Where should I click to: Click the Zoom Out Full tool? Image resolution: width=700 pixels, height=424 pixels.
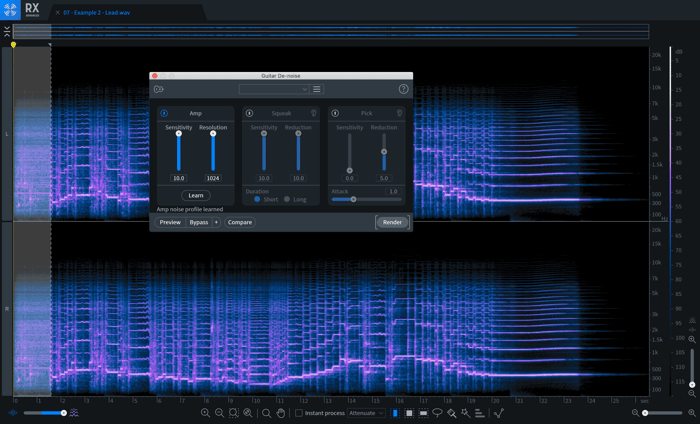click(x=248, y=413)
